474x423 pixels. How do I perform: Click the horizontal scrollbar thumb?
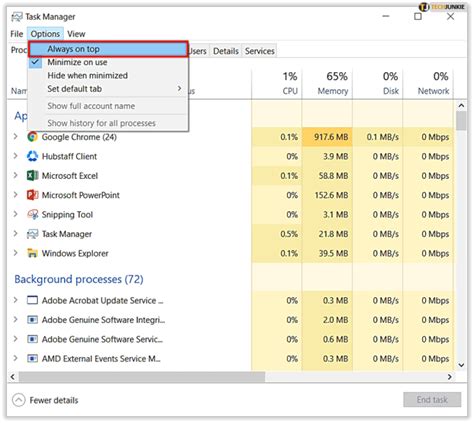coord(142,377)
